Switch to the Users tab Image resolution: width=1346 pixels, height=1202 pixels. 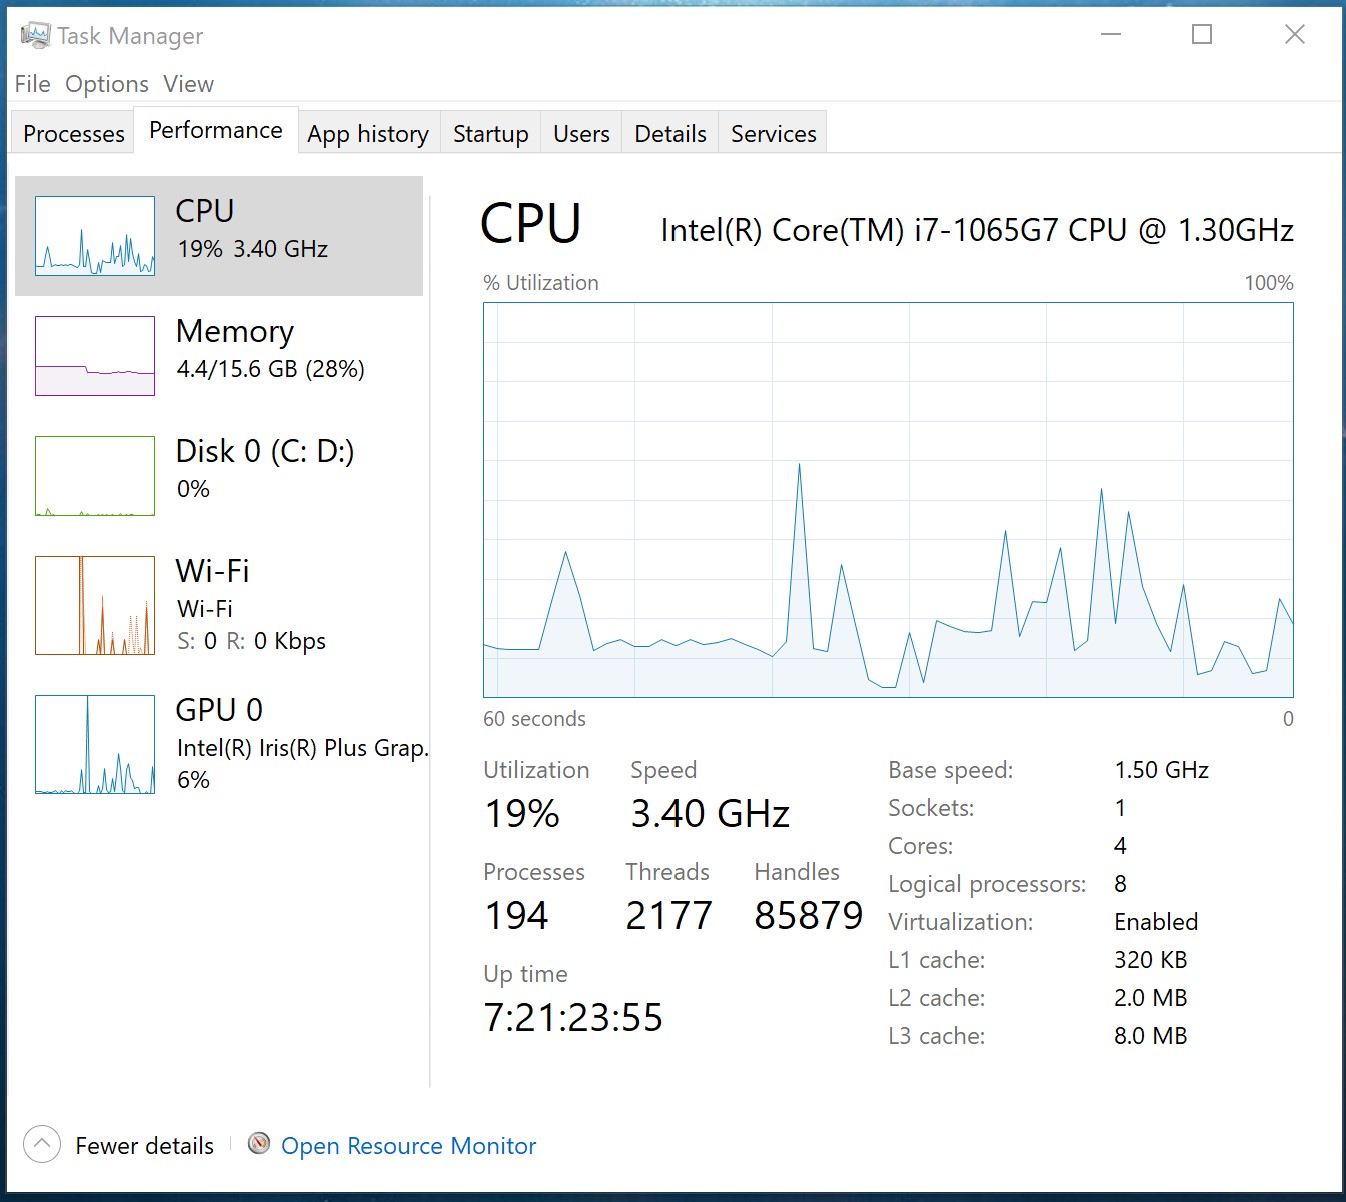click(581, 133)
